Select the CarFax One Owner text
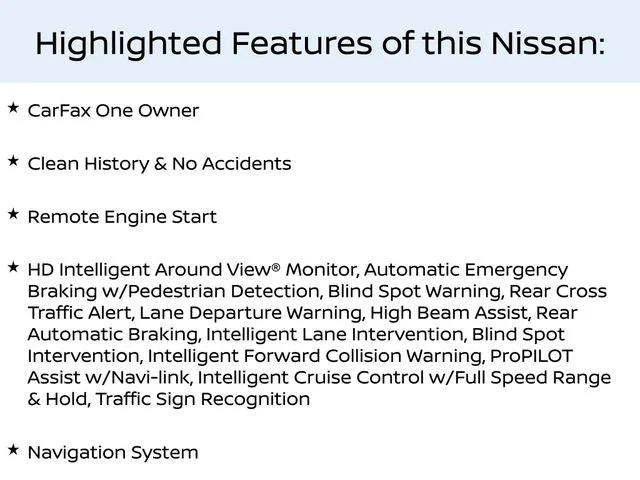Image resolution: width=640 pixels, height=480 pixels. tap(113, 111)
